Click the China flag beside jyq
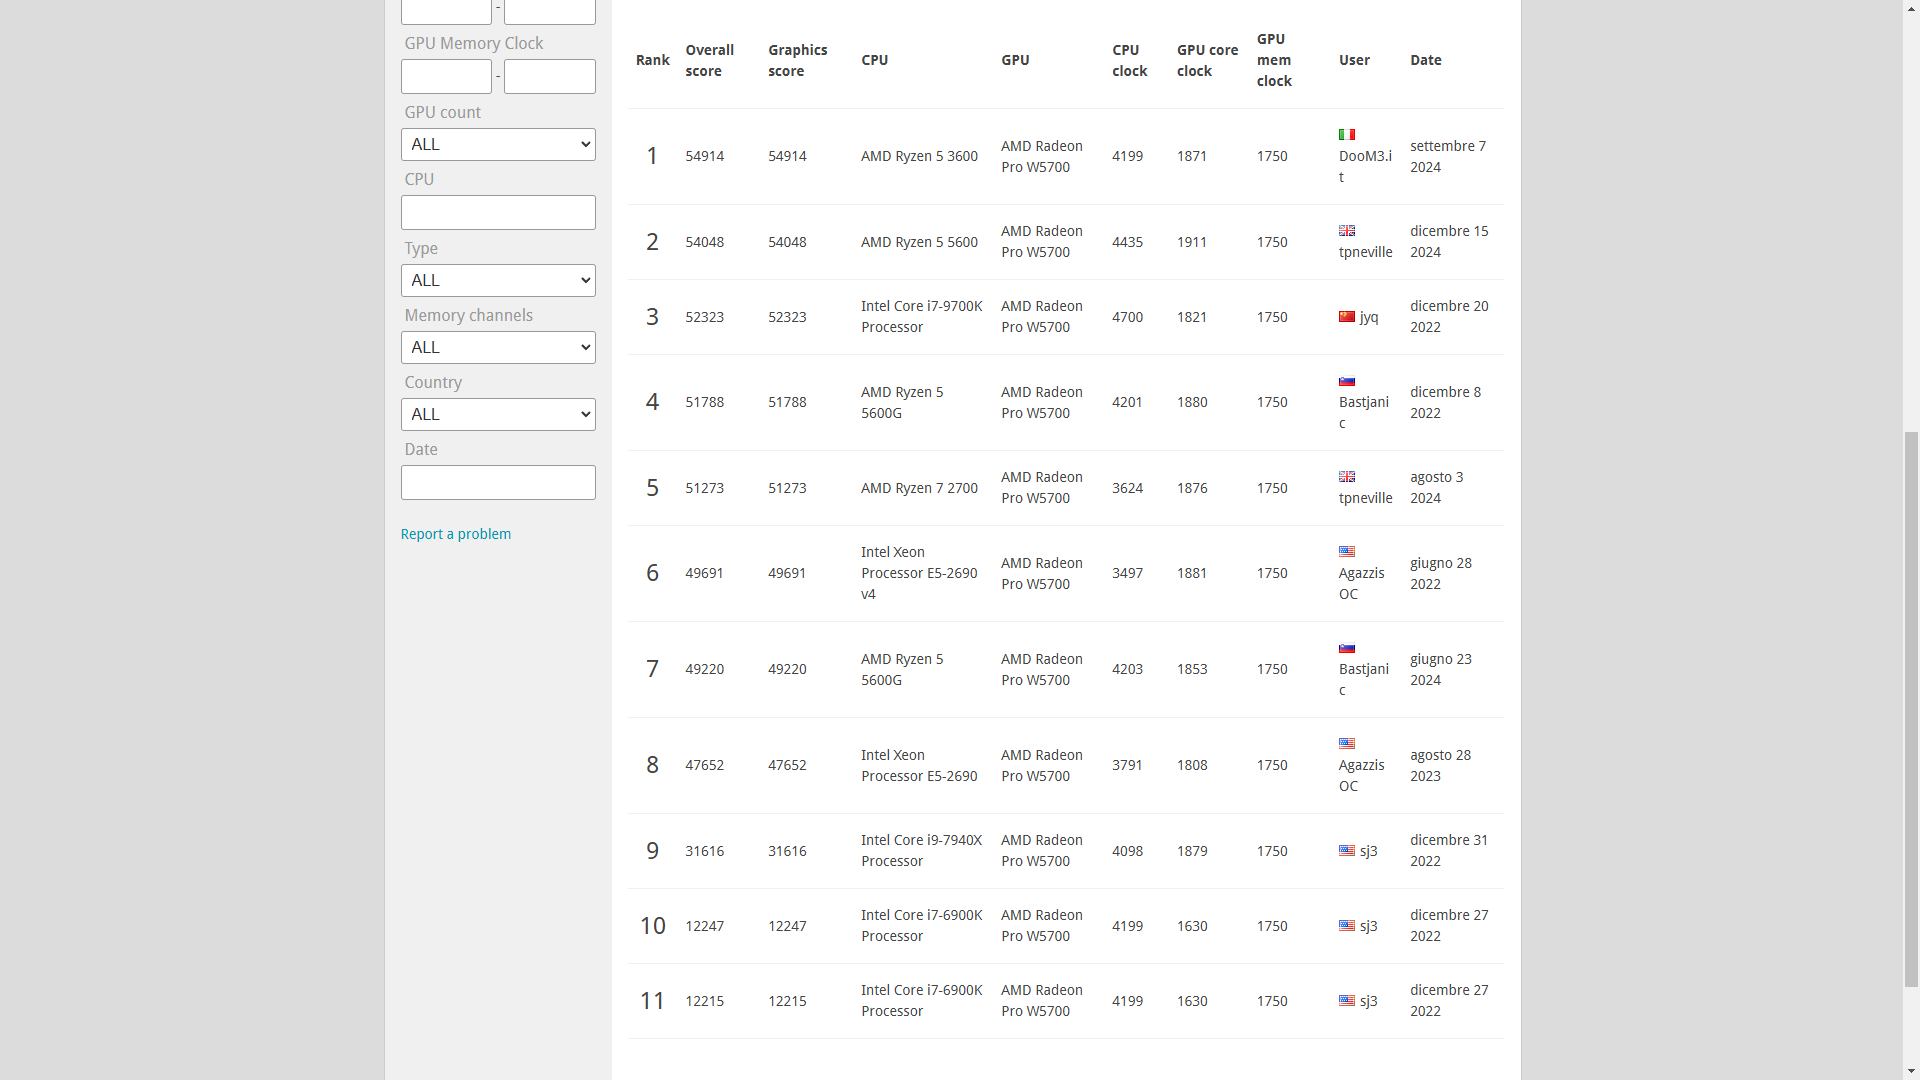This screenshot has height=1080, width=1920. 1347,317
